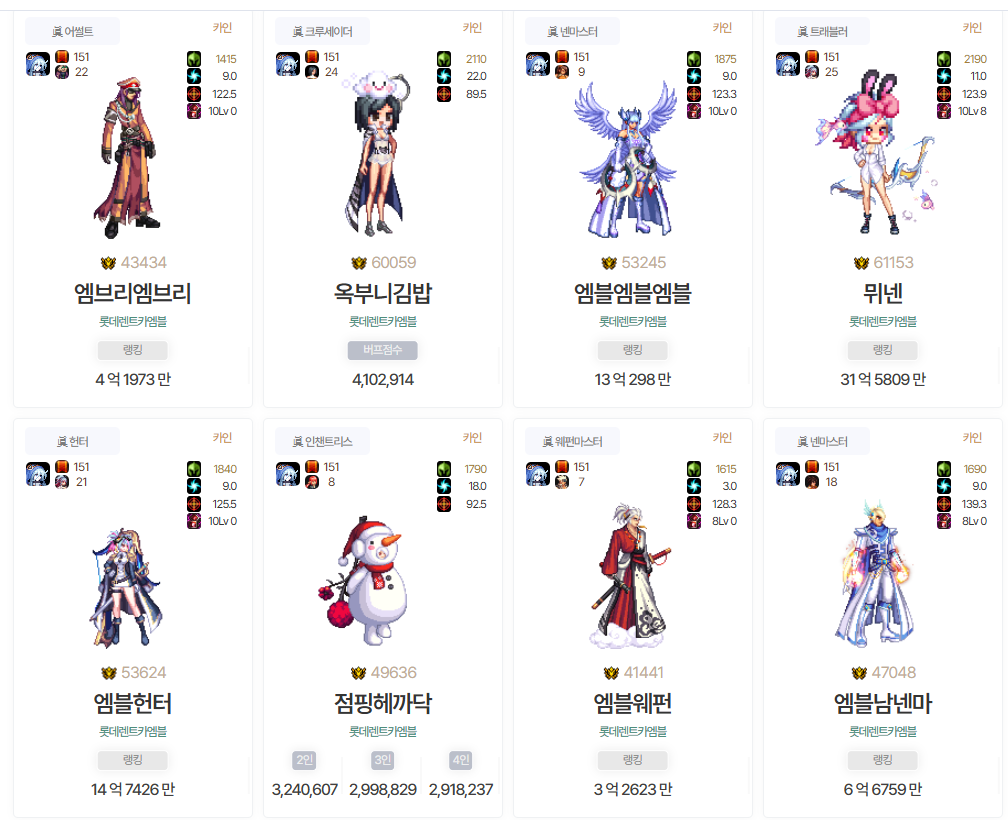Click the adventure group avatar on 엠블헌터 card
Screen dimensions: 1008x820
pyautogui.click(x=38, y=474)
